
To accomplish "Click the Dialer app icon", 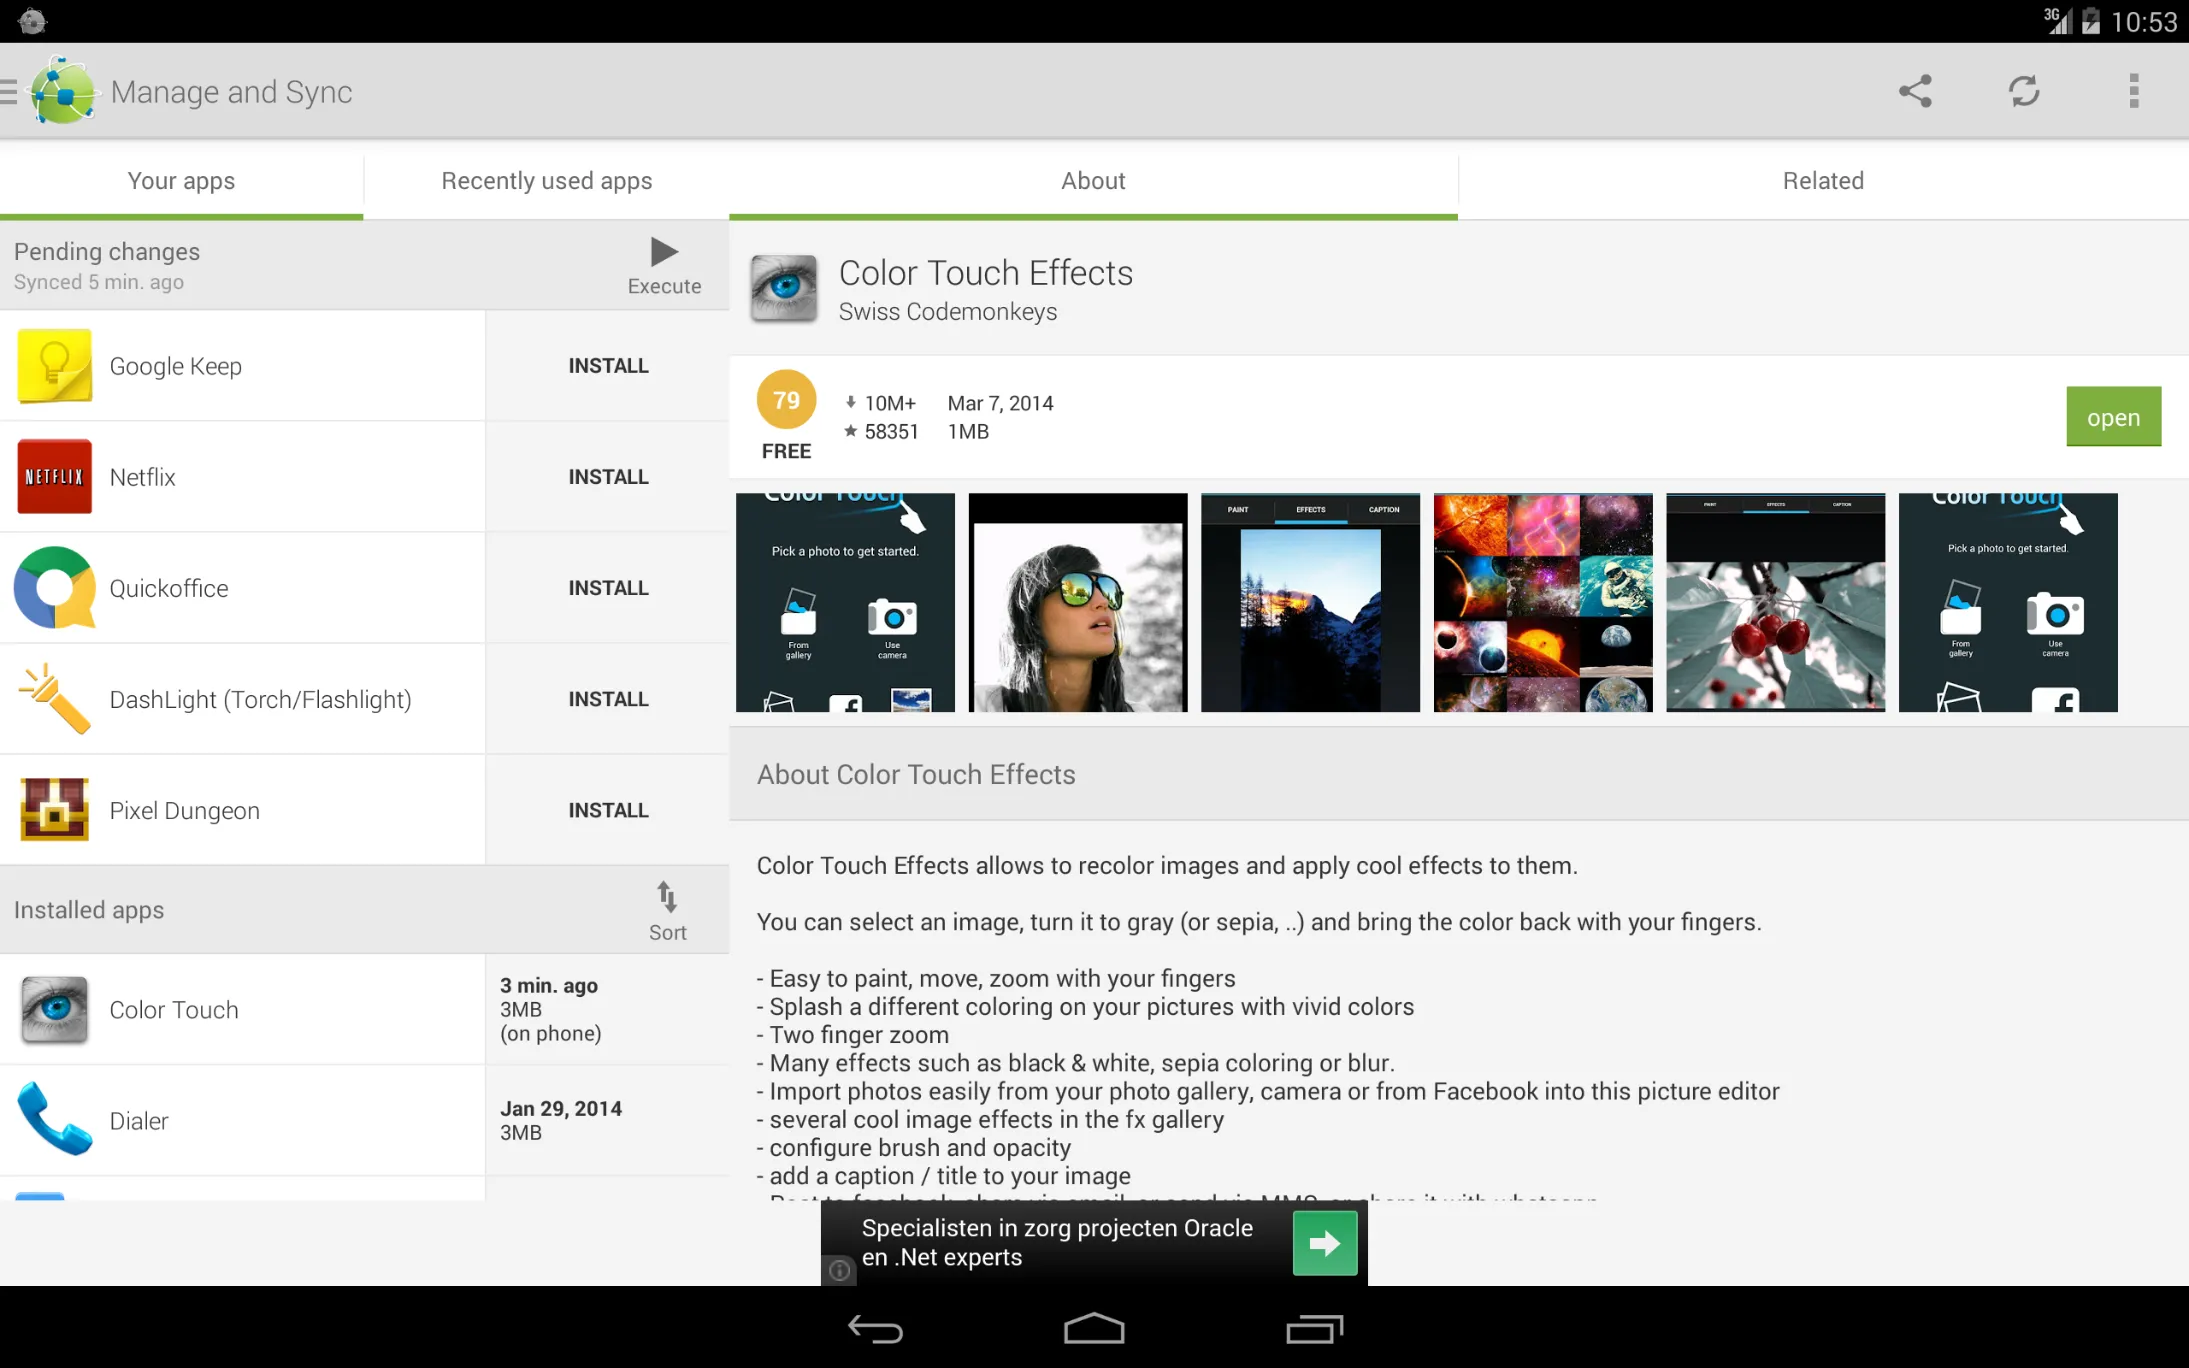I will tap(54, 1120).
